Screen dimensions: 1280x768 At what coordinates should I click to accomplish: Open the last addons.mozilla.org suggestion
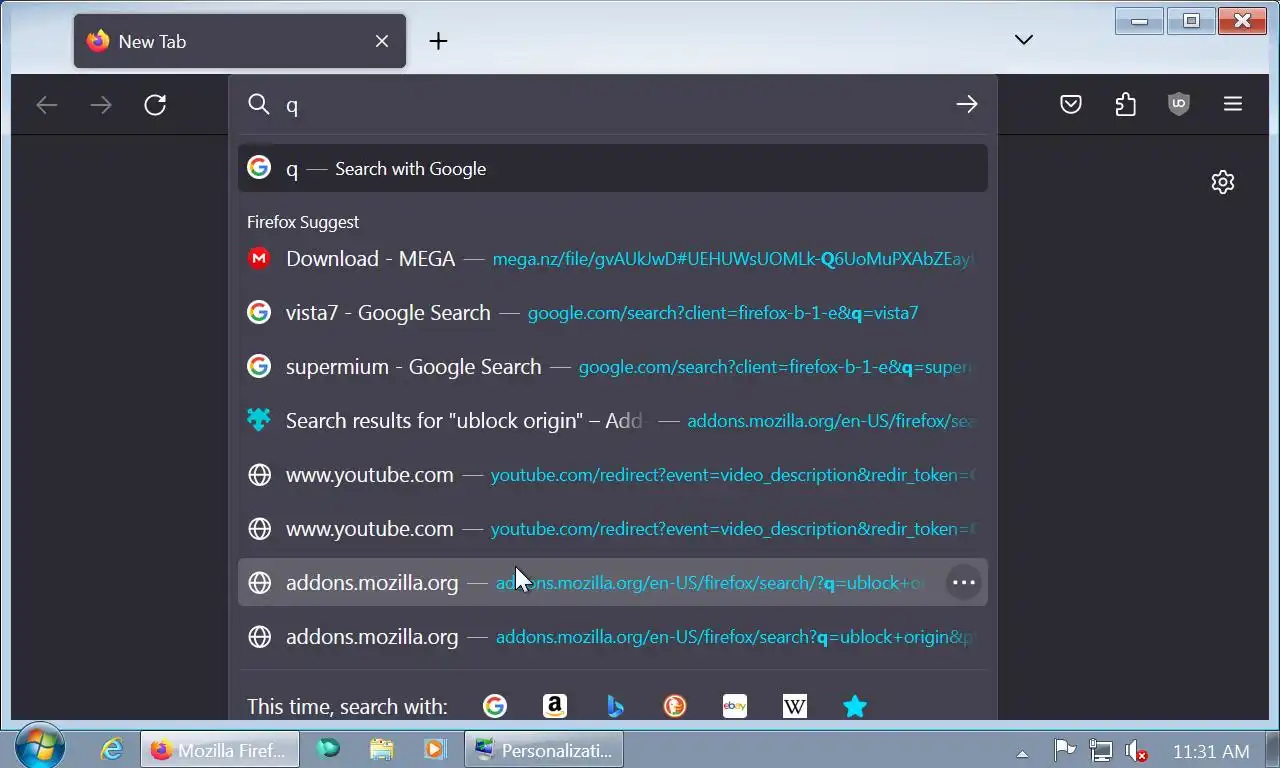(613, 636)
